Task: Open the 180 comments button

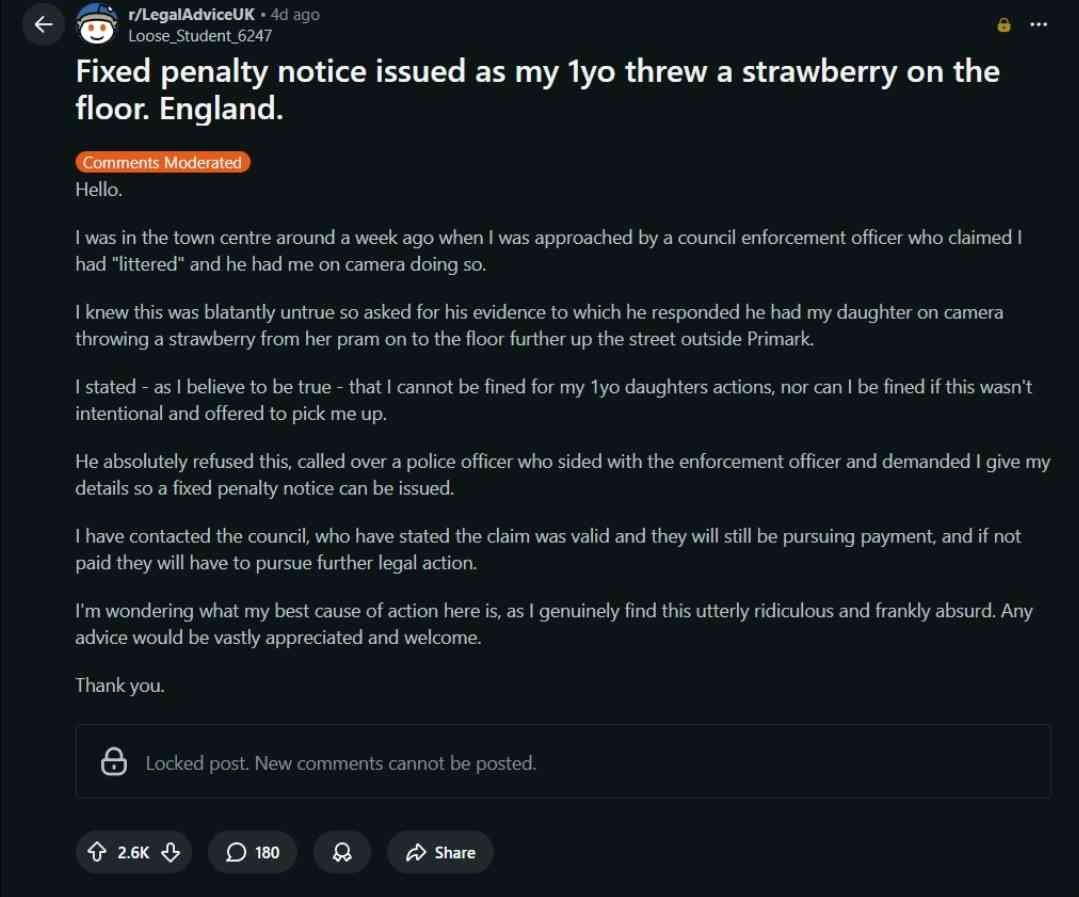Action: [x=253, y=852]
